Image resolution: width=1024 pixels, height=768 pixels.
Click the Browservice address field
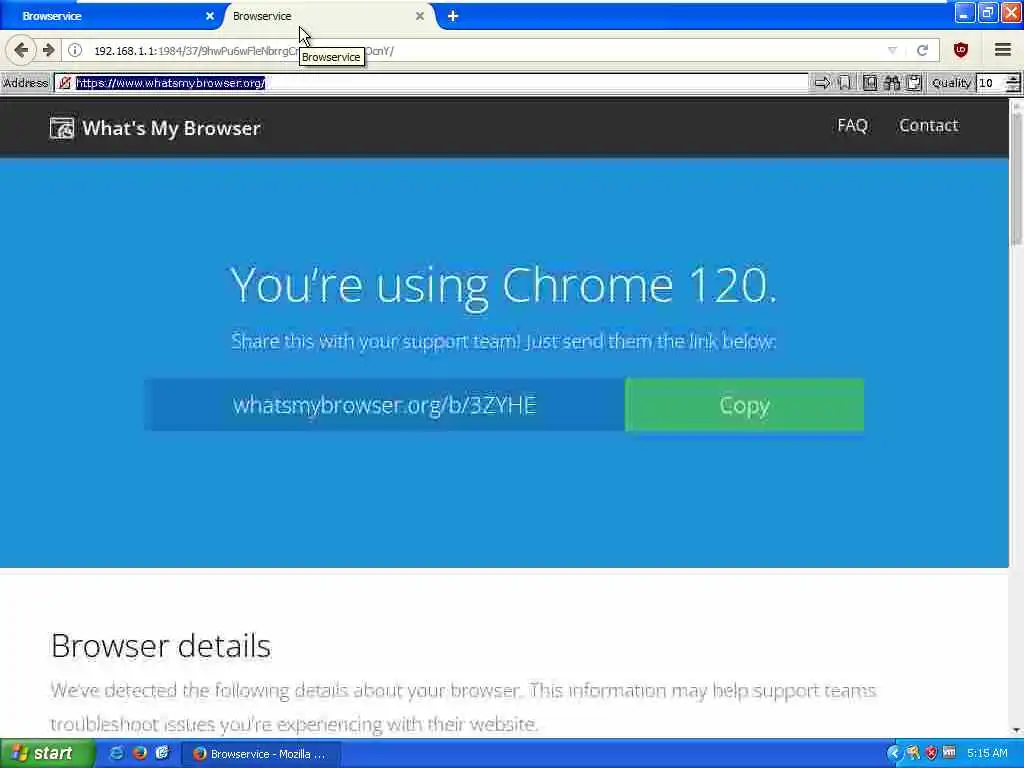click(x=431, y=83)
